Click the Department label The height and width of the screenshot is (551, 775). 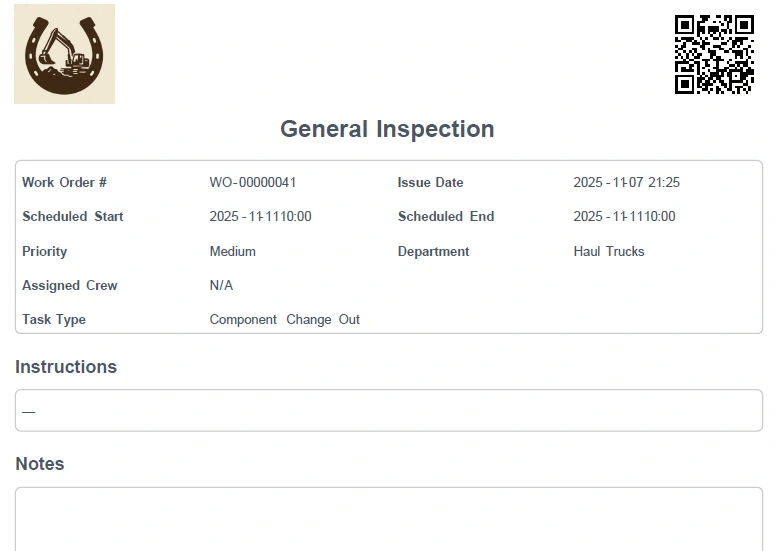click(433, 251)
